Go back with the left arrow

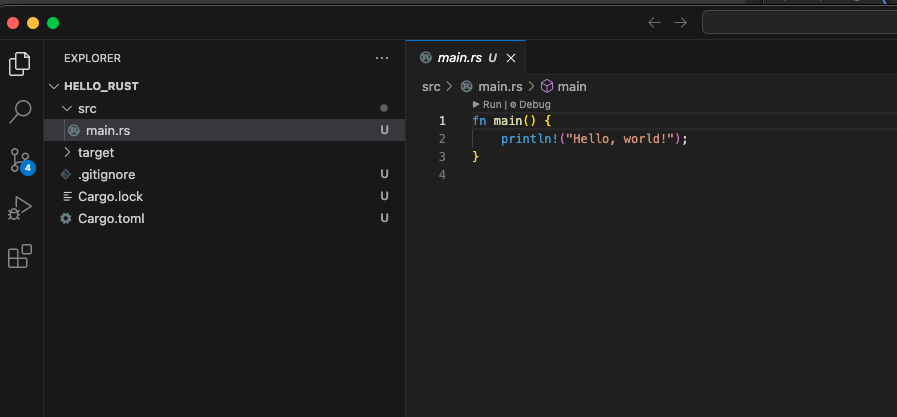point(654,23)
